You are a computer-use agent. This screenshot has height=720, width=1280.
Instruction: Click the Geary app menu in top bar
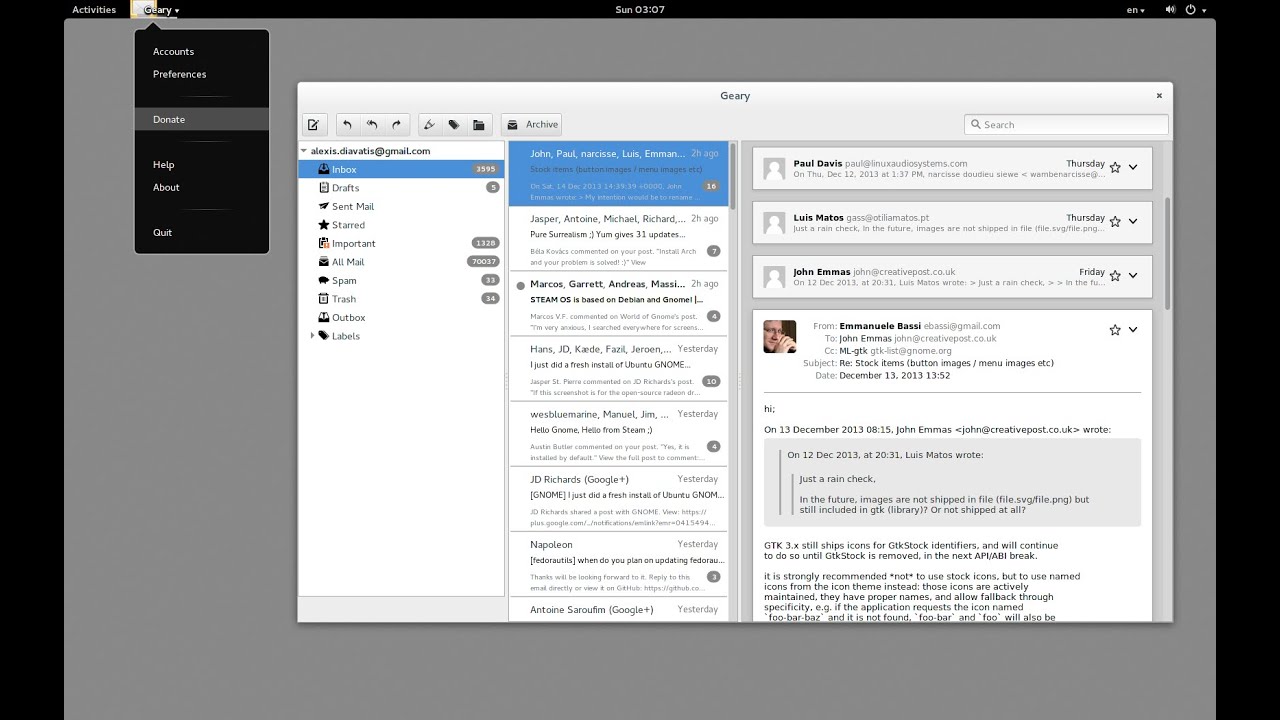click(158, 10)
